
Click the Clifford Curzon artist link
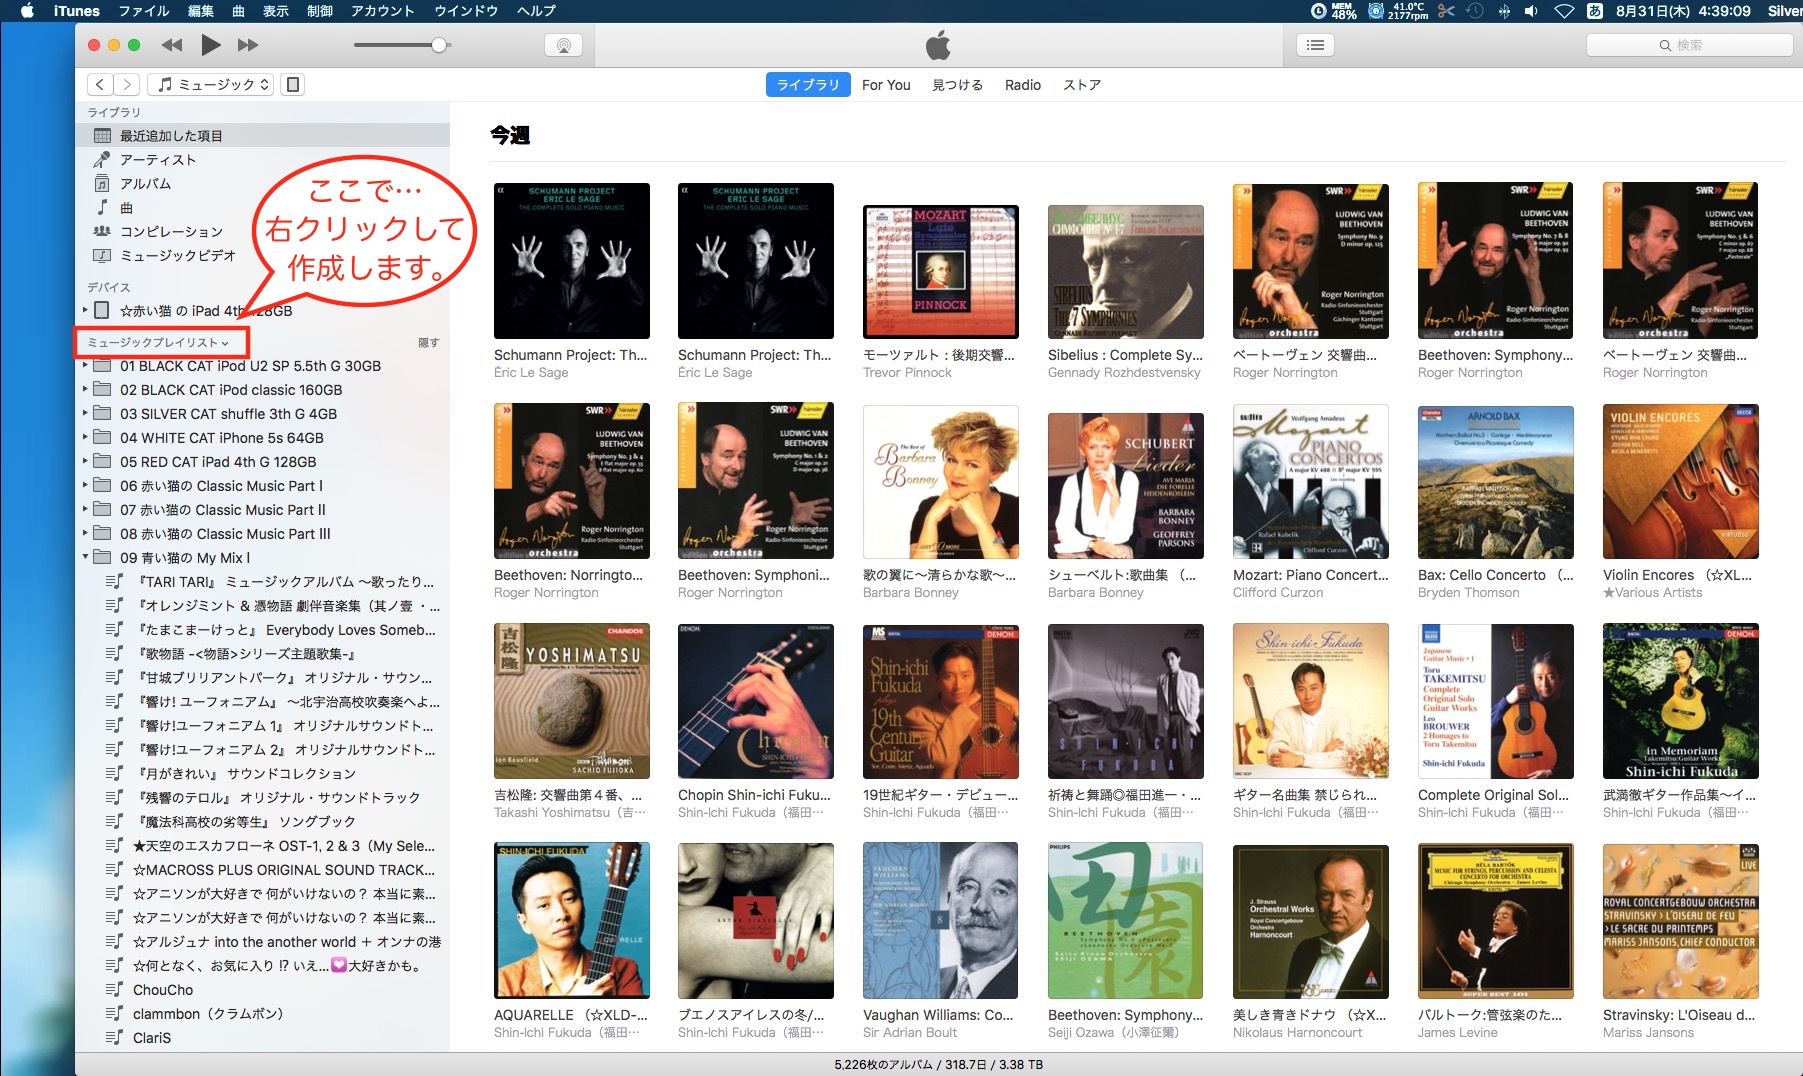(1278, 593)
